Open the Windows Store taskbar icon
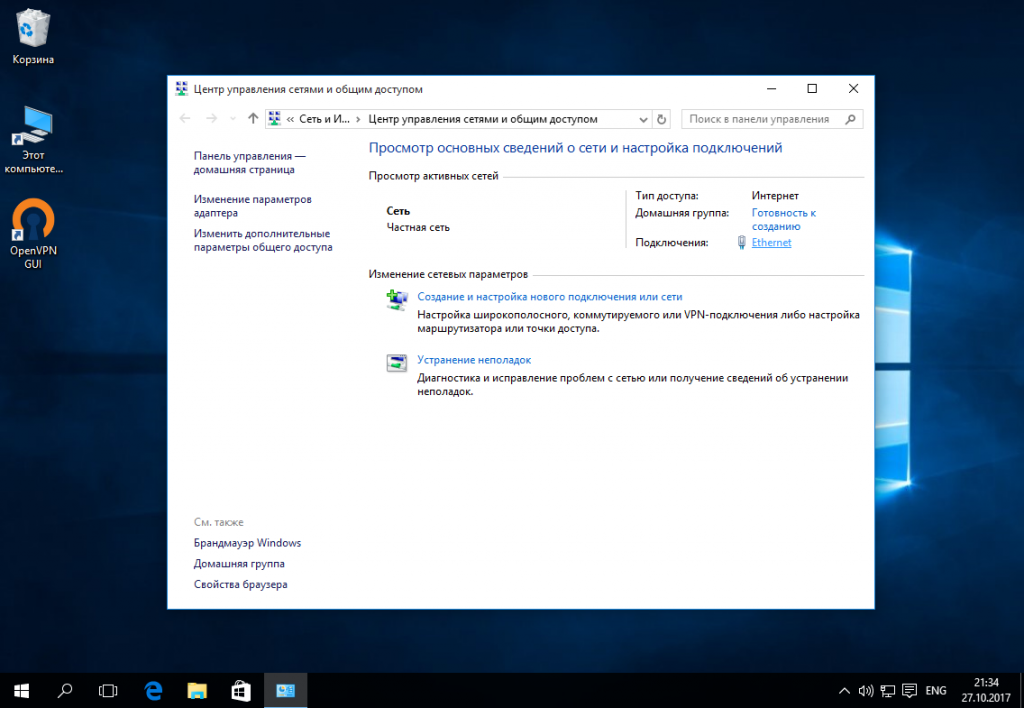 coord(240,690)
